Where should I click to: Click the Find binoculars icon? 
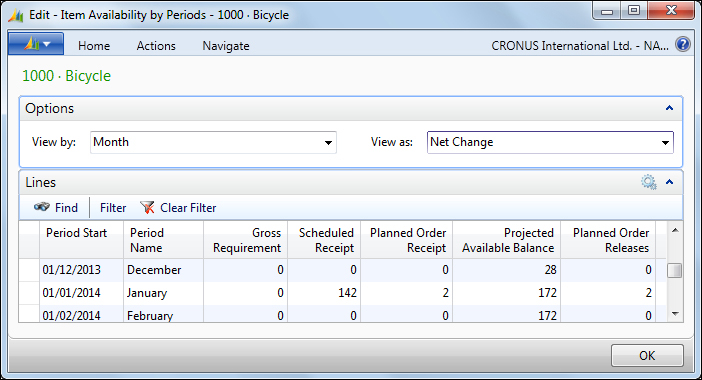click(x=42, y=207)
